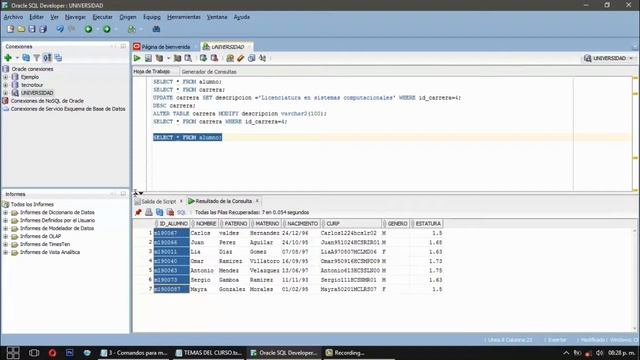Open the Recording taskbar item
This screenshot has width=640, height=360.
(345, 353)
